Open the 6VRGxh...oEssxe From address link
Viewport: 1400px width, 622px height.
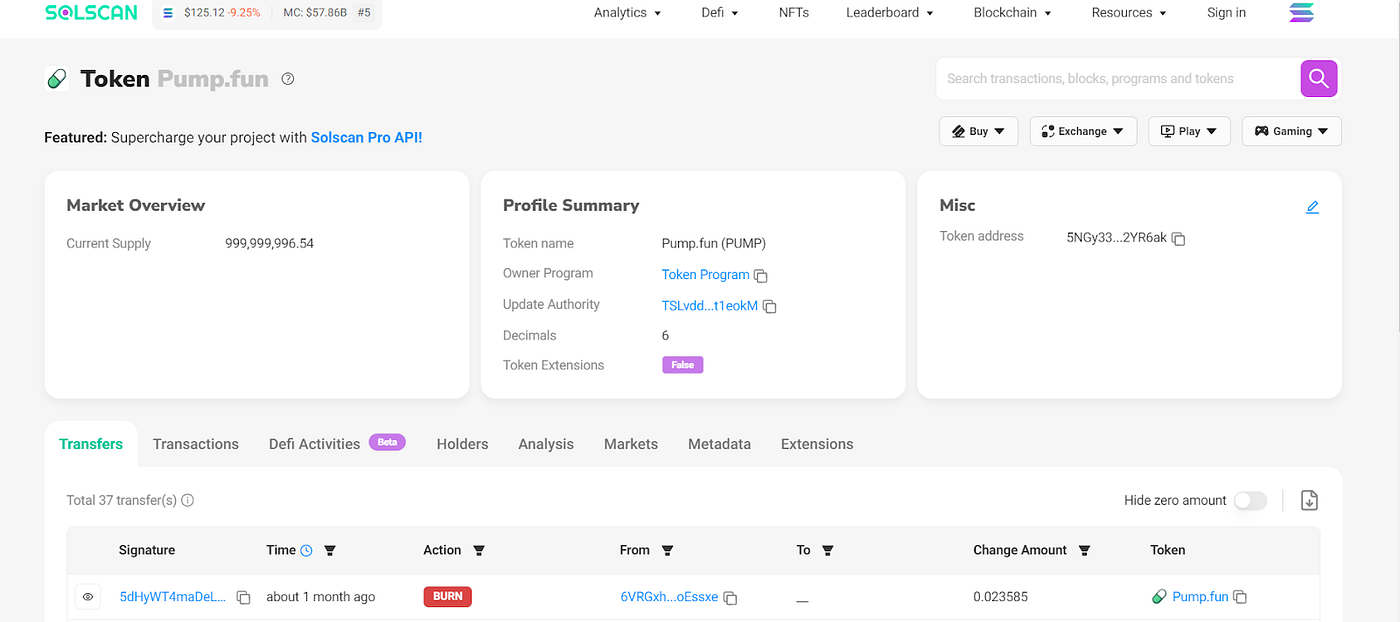pos(669,597)
